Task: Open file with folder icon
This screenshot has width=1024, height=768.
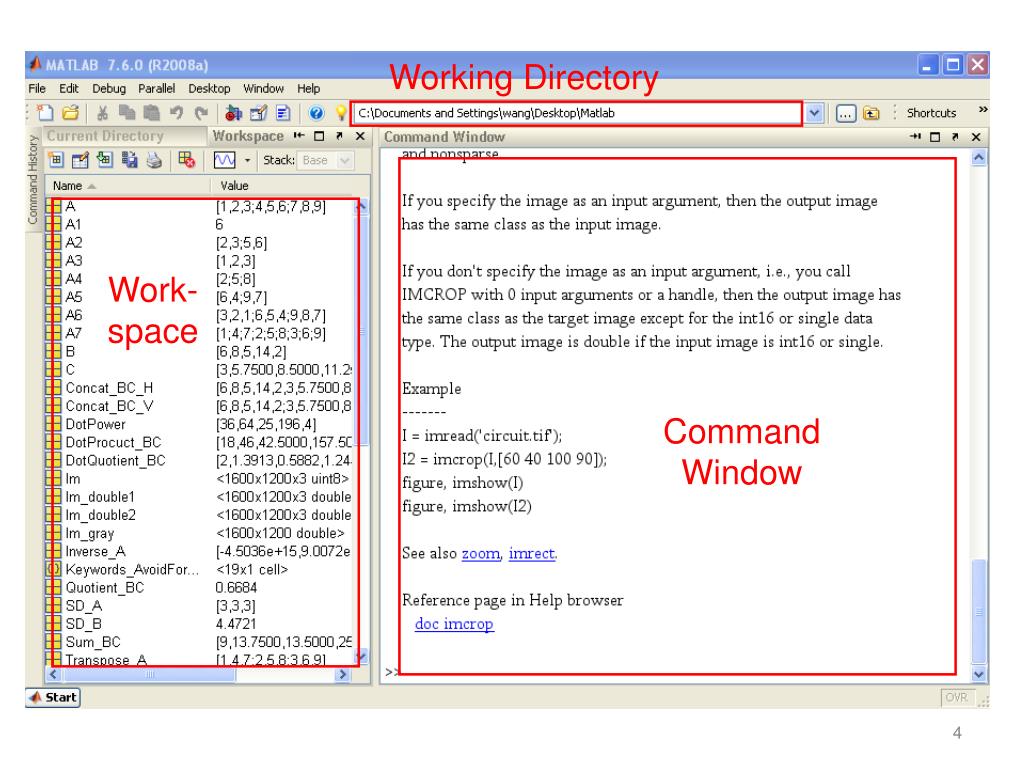Action: coord(70,113)
